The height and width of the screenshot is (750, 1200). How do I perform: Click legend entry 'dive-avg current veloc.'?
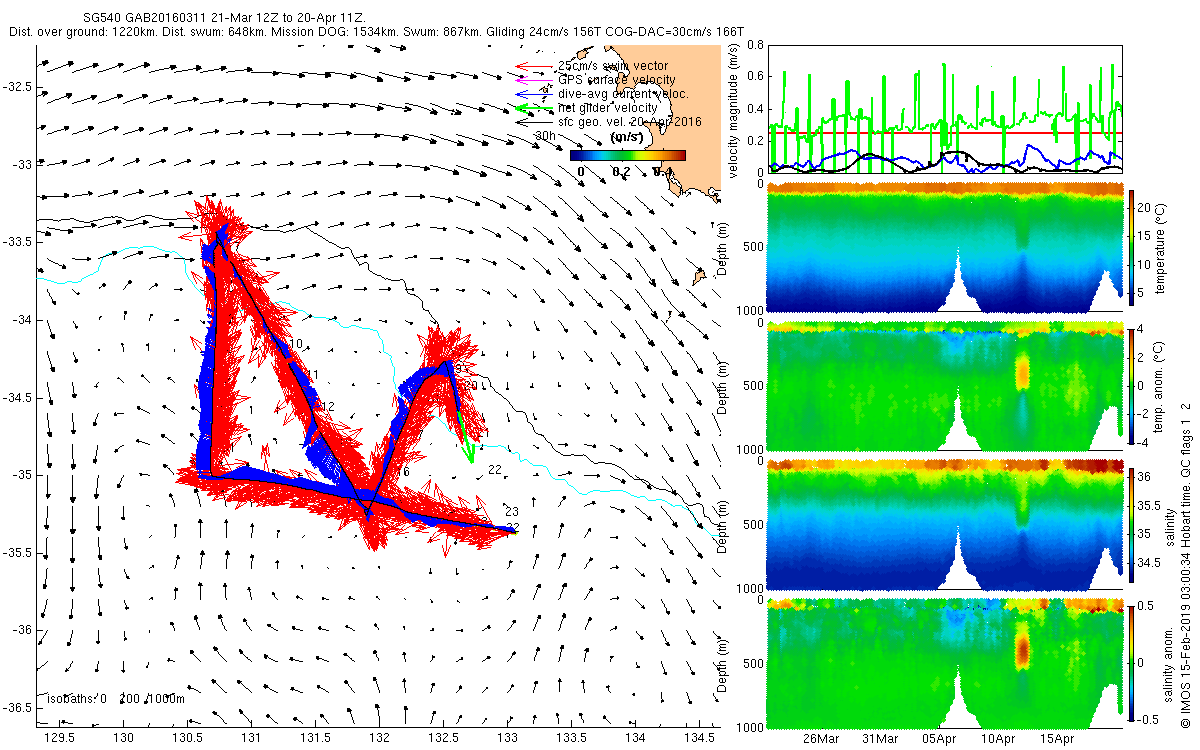pyautogui.click(x=623, y=94)
